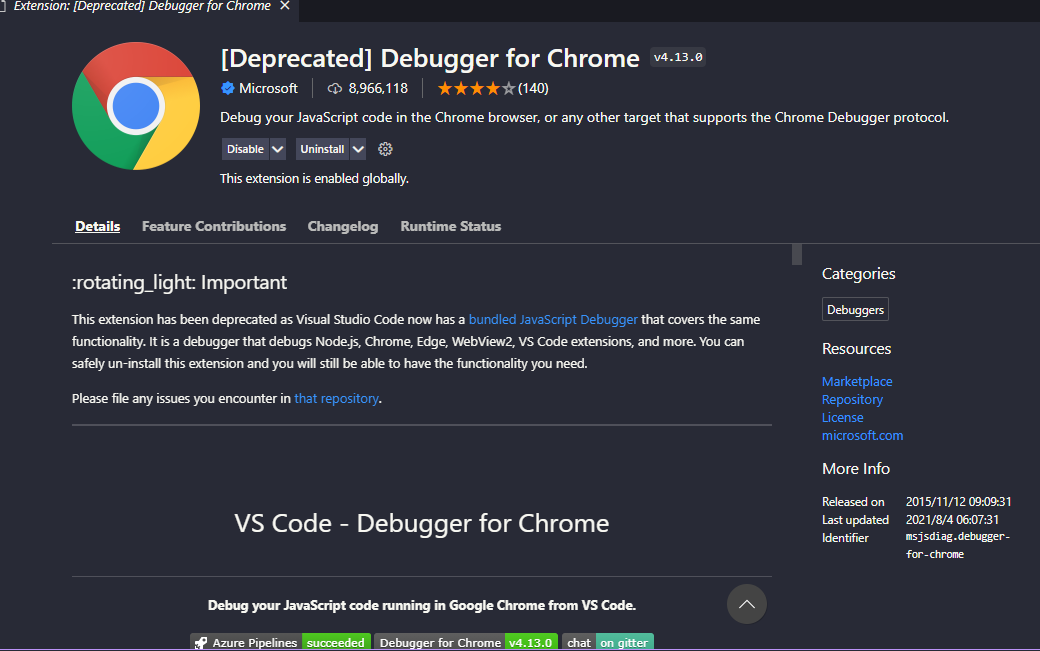Expand the Uninstall dropdown arrow
The height and width of the screenshot is (651, 1040).
click(x=358, y=149)
